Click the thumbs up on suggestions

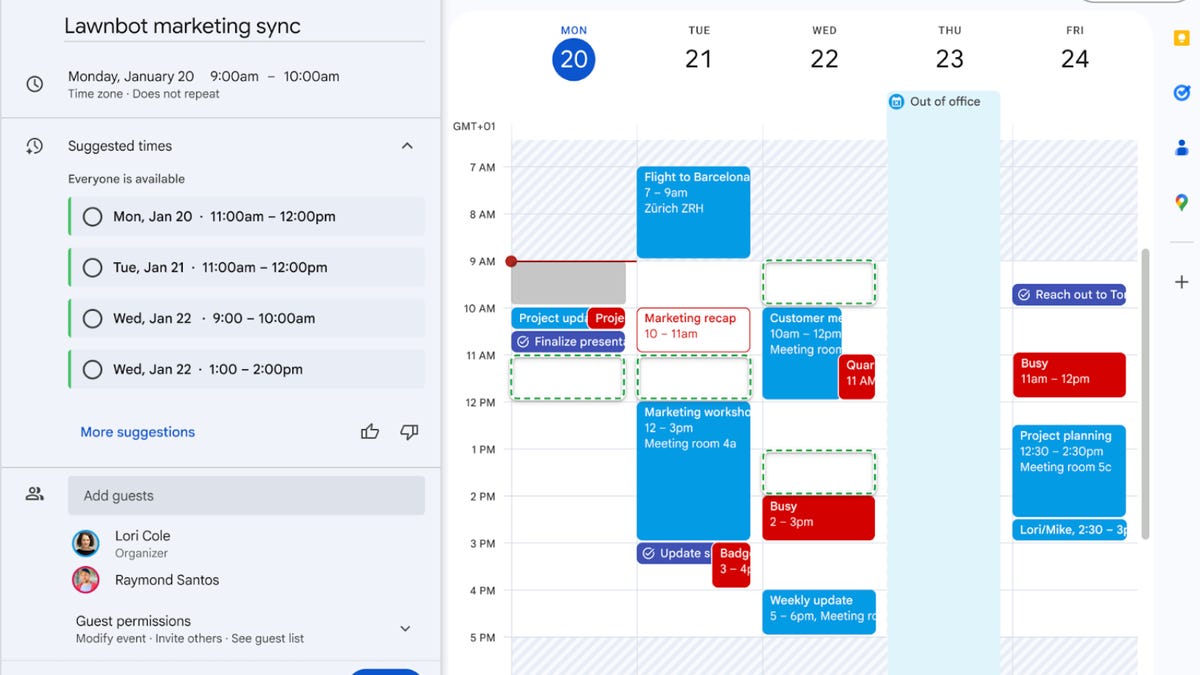(x=369, y=431)
